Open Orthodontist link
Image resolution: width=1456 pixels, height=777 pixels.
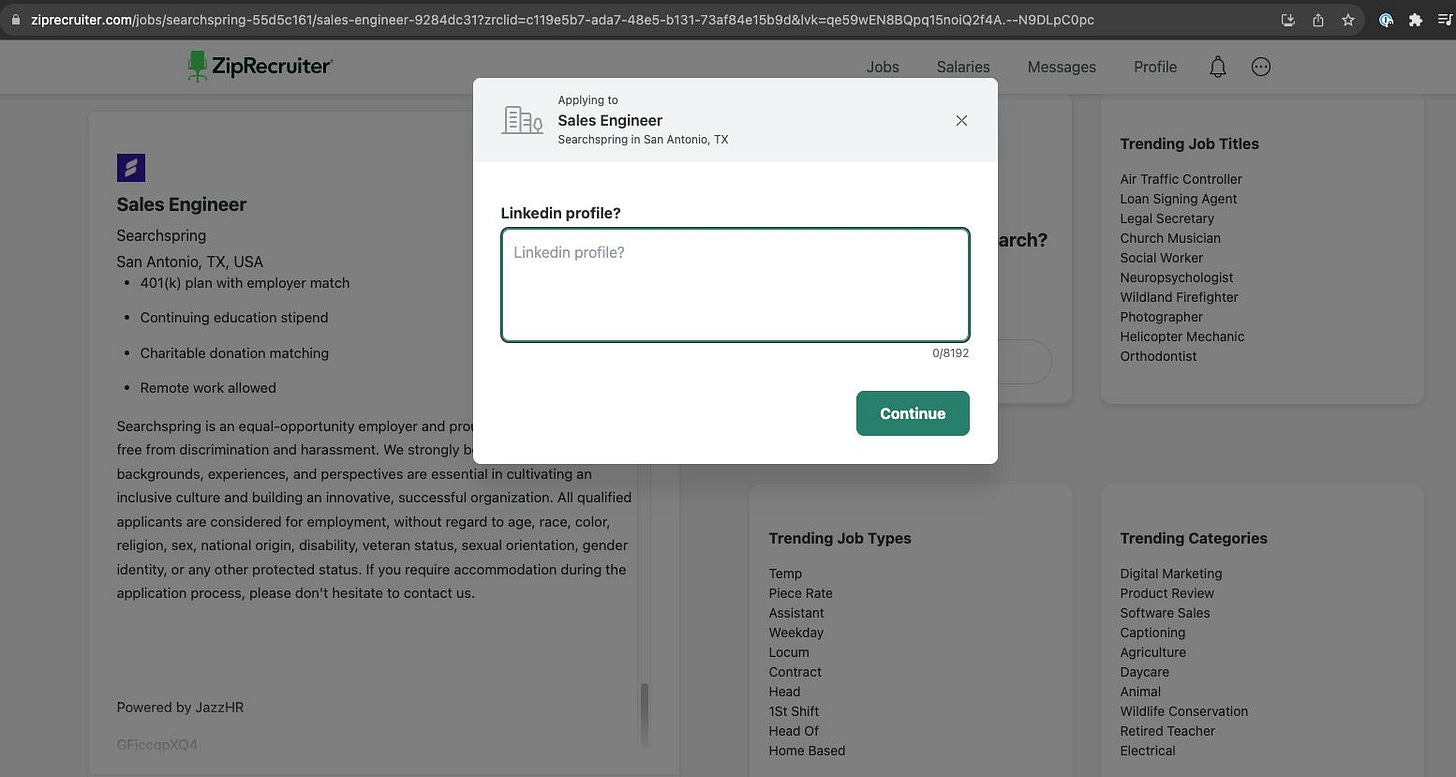pyautogui.click(x=1158, y=356)
